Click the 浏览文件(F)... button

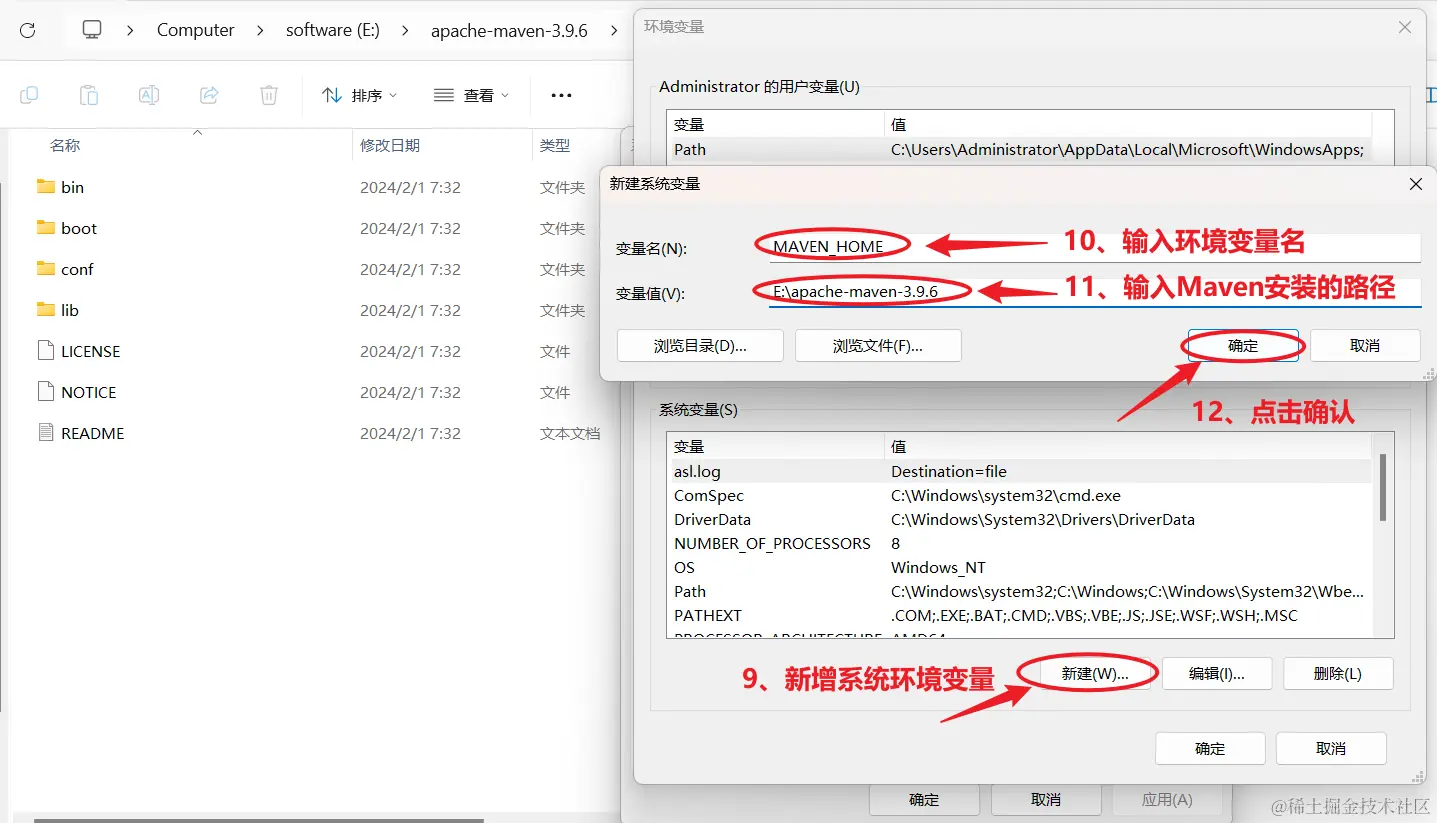(x=878, y=346)
